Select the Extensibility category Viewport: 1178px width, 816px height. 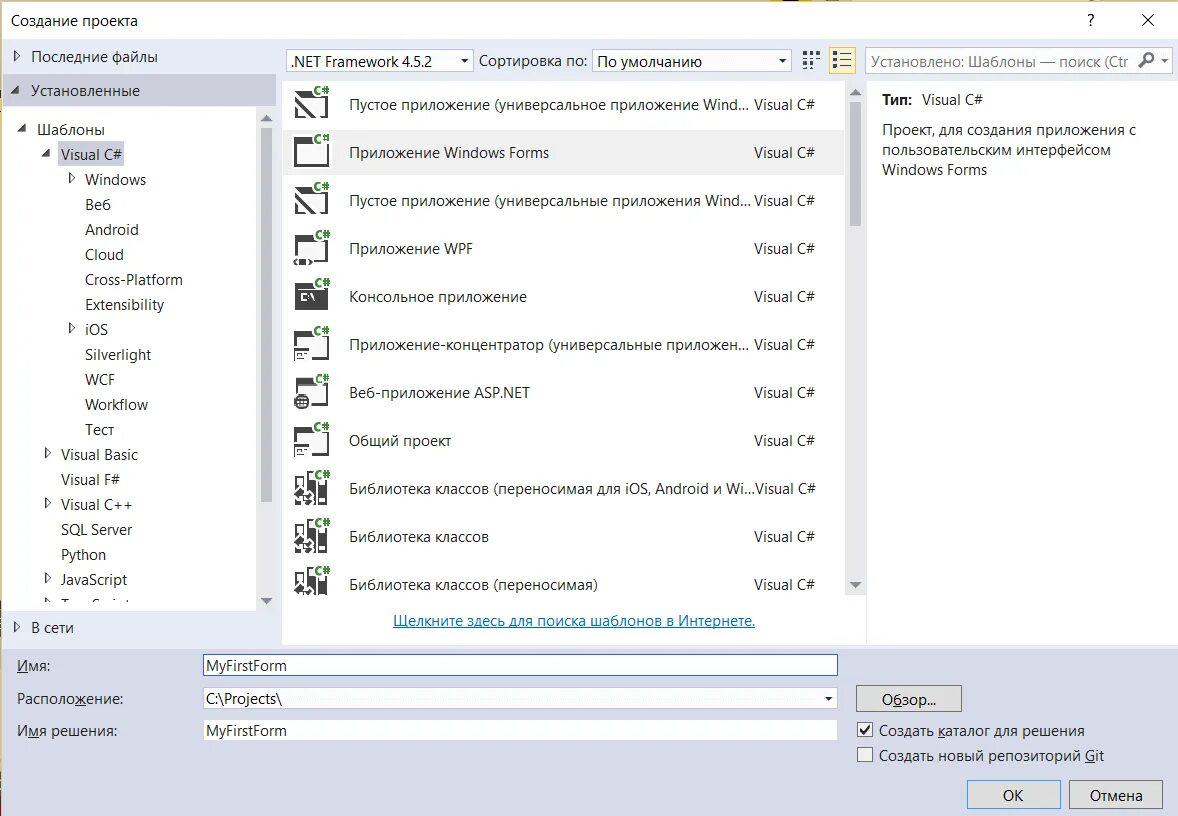click(x=124, y=304)
